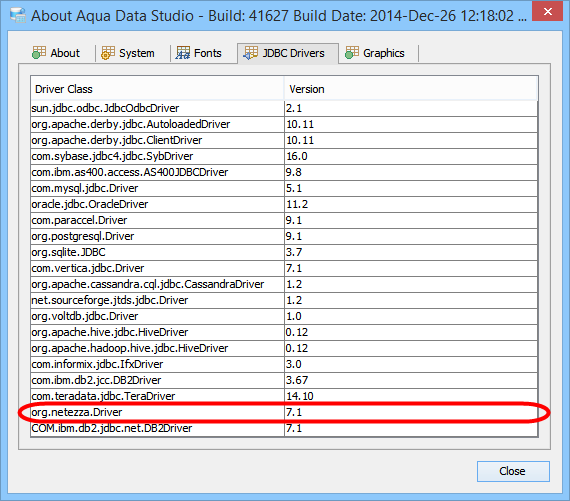The height and width of the screenshot is (501, 570).
Task: Select com.paraccel.Driver row
Action: click(x=284, y=220)
